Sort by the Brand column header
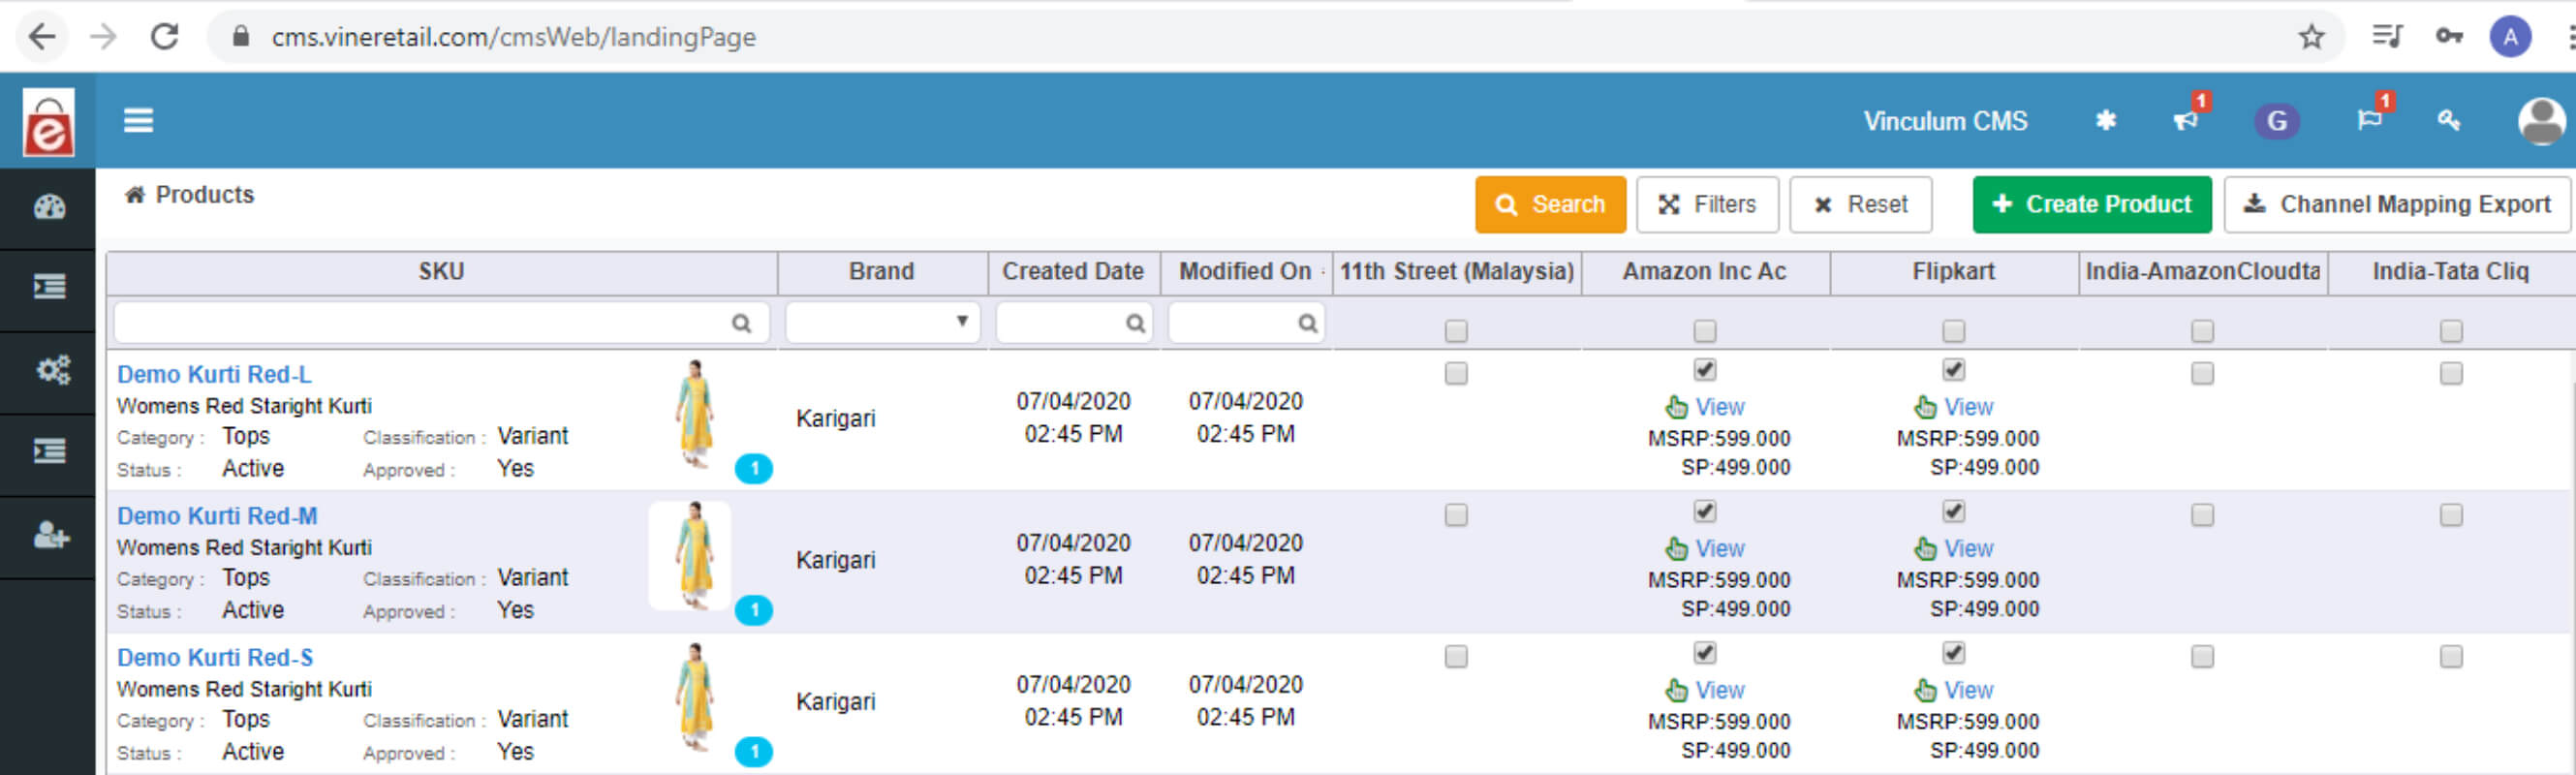2576x775 pixels. (x=882, y=272)
